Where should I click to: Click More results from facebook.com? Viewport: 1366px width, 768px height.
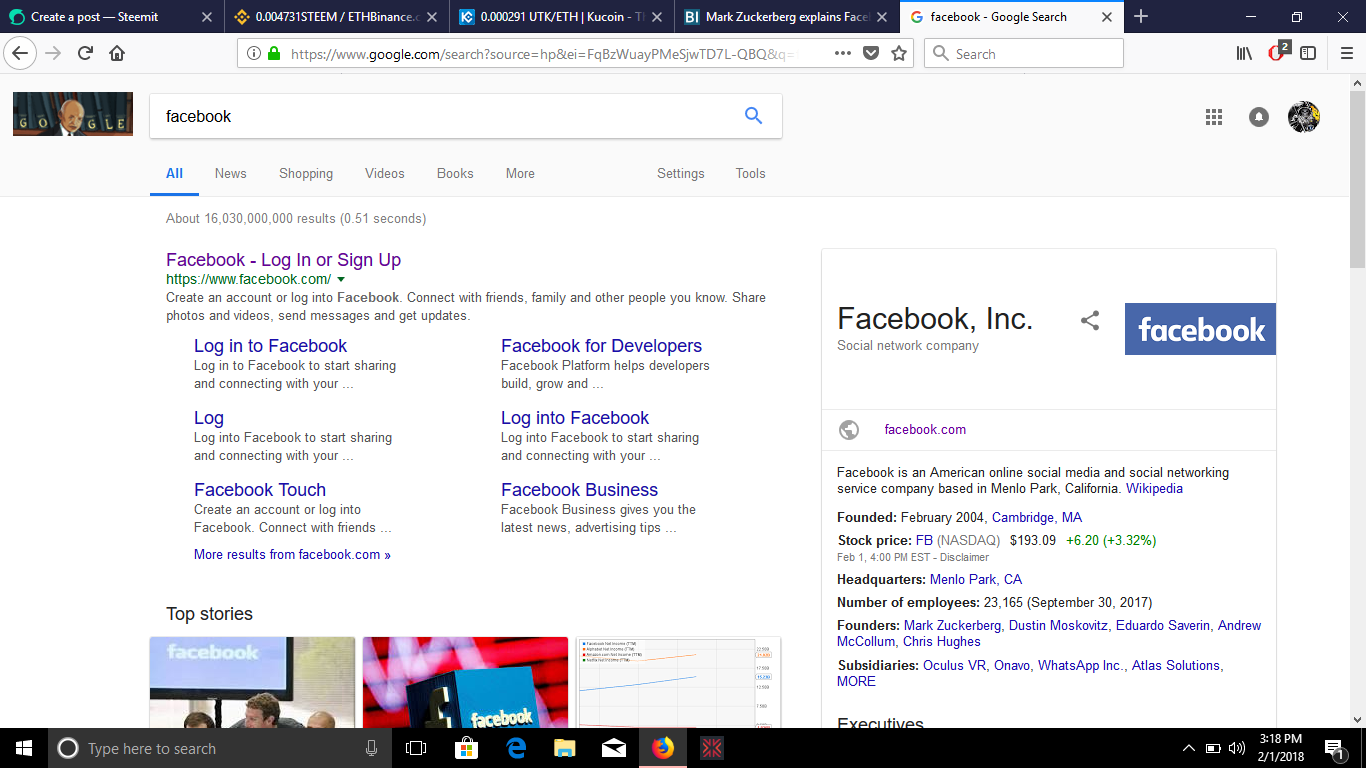coord(292,554)
